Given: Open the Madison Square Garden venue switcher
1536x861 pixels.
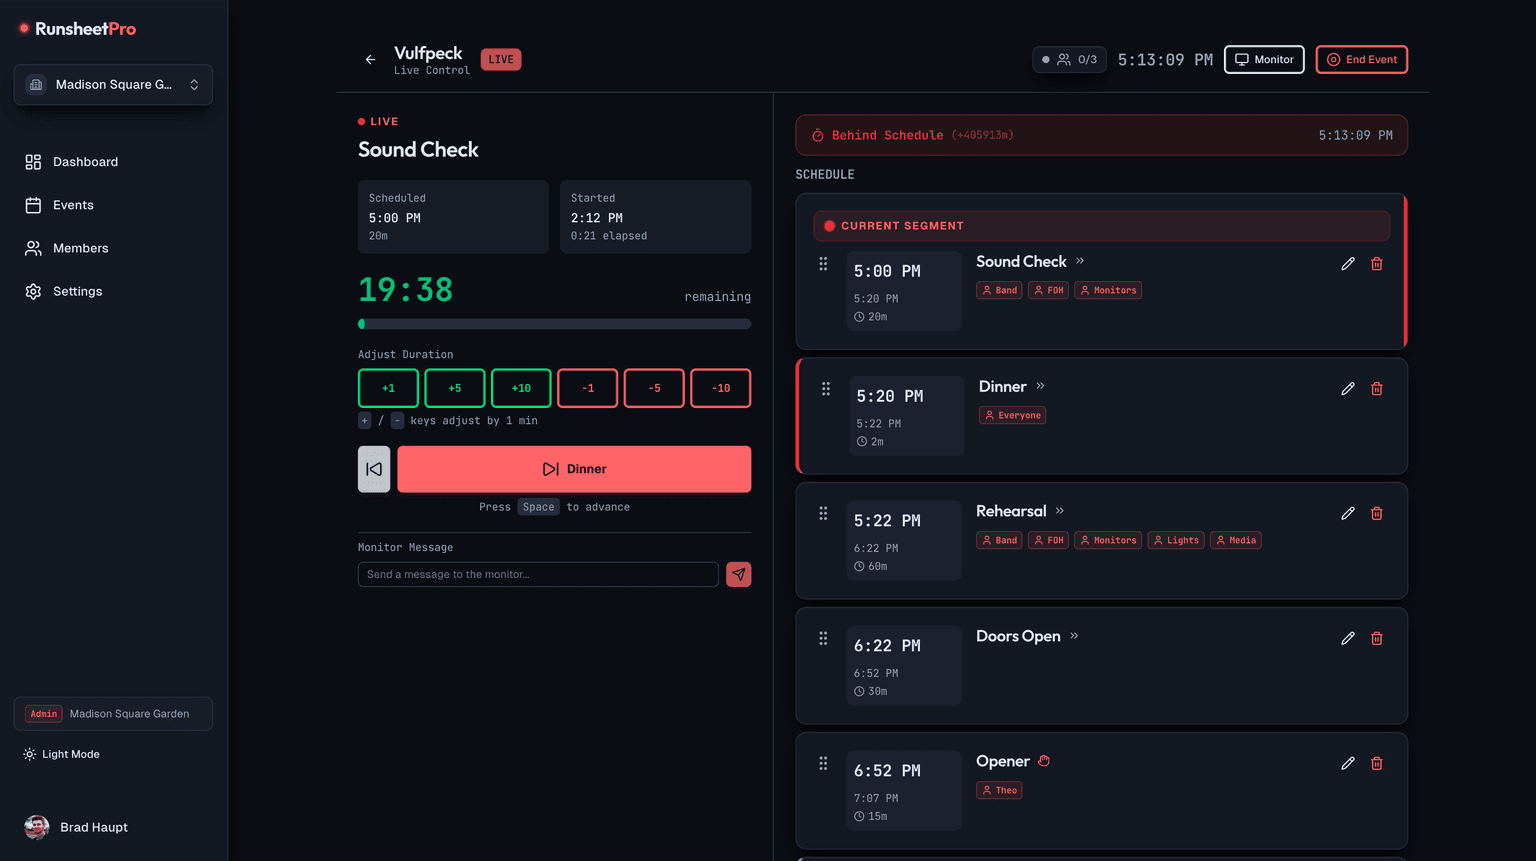Looking at the screenshot, I should click(113, 85).
